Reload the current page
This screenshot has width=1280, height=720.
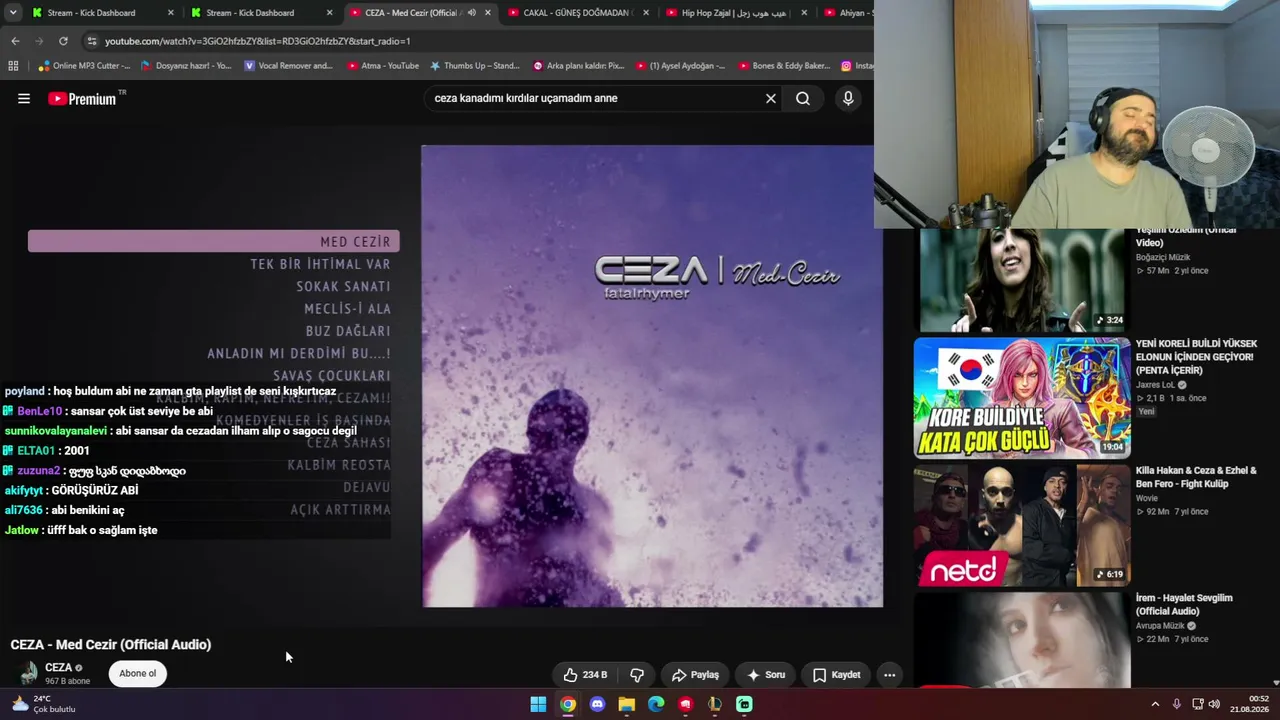[x=63, y=41]
